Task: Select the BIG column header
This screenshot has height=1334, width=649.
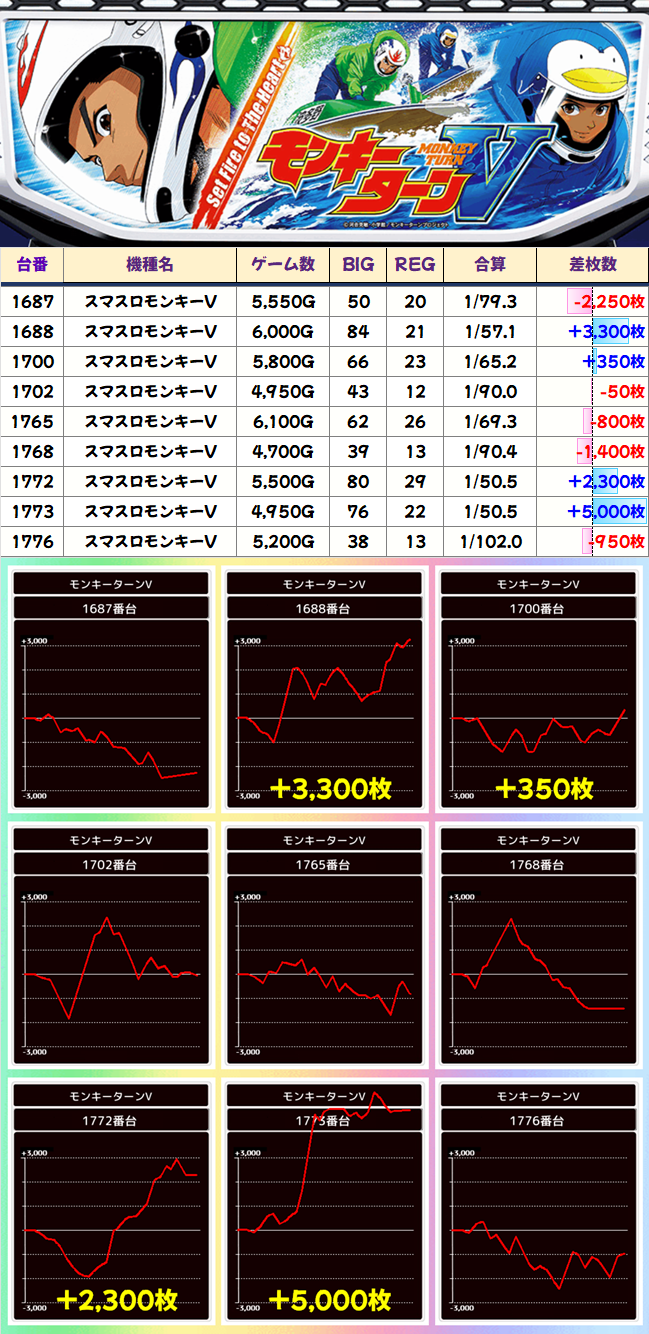Action: (358, 264)
